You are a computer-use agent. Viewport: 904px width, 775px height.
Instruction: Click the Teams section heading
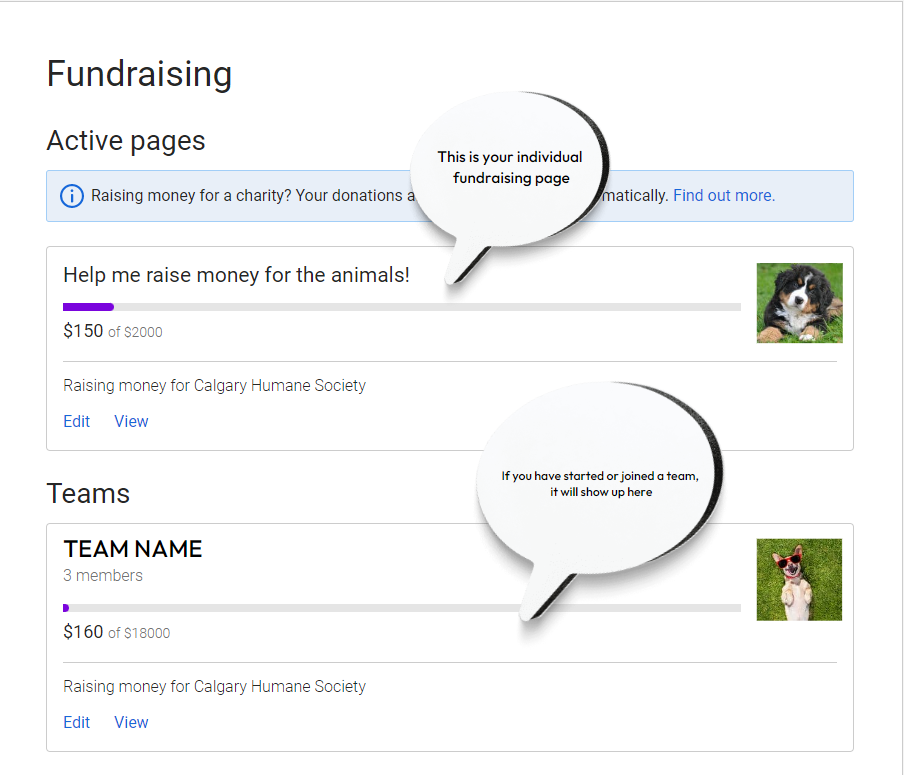88,494
